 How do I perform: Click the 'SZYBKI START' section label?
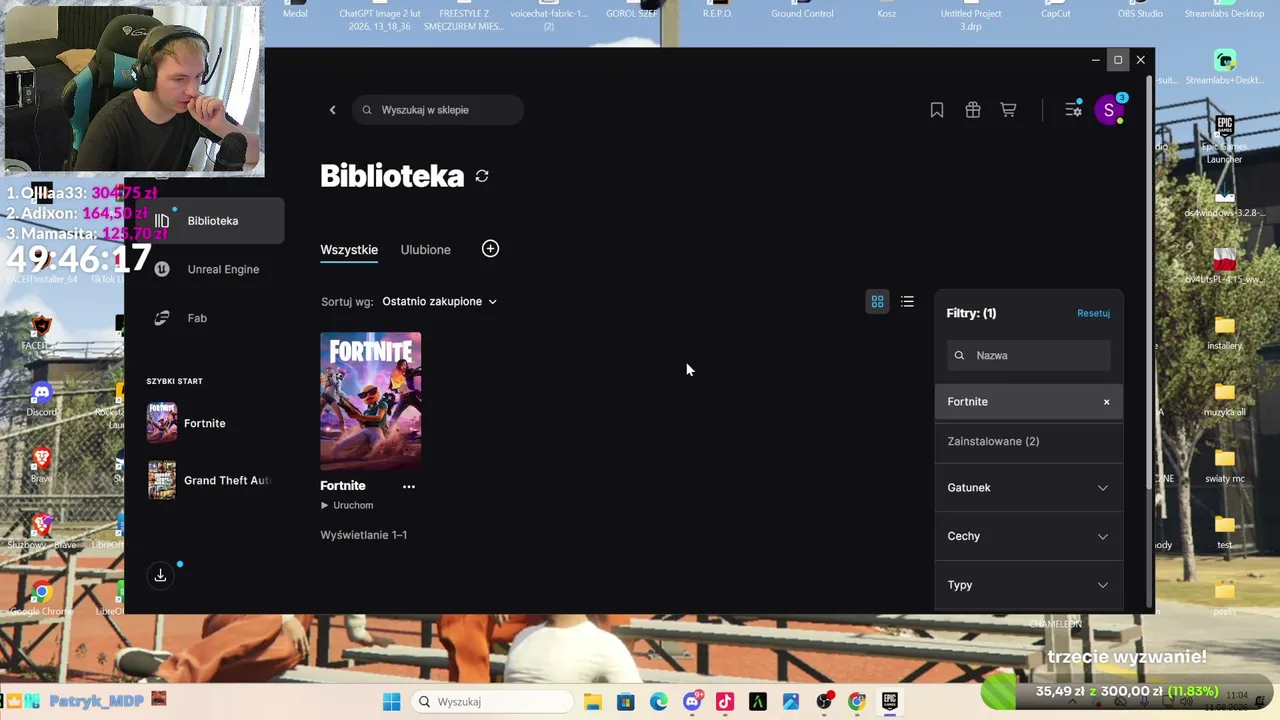point(175,381)
